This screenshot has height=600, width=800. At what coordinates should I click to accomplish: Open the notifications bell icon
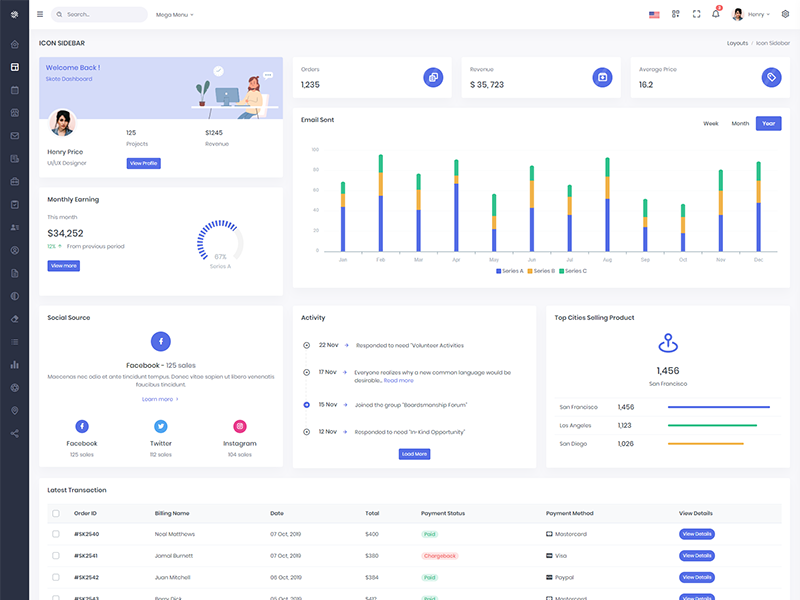coord(716,14)
